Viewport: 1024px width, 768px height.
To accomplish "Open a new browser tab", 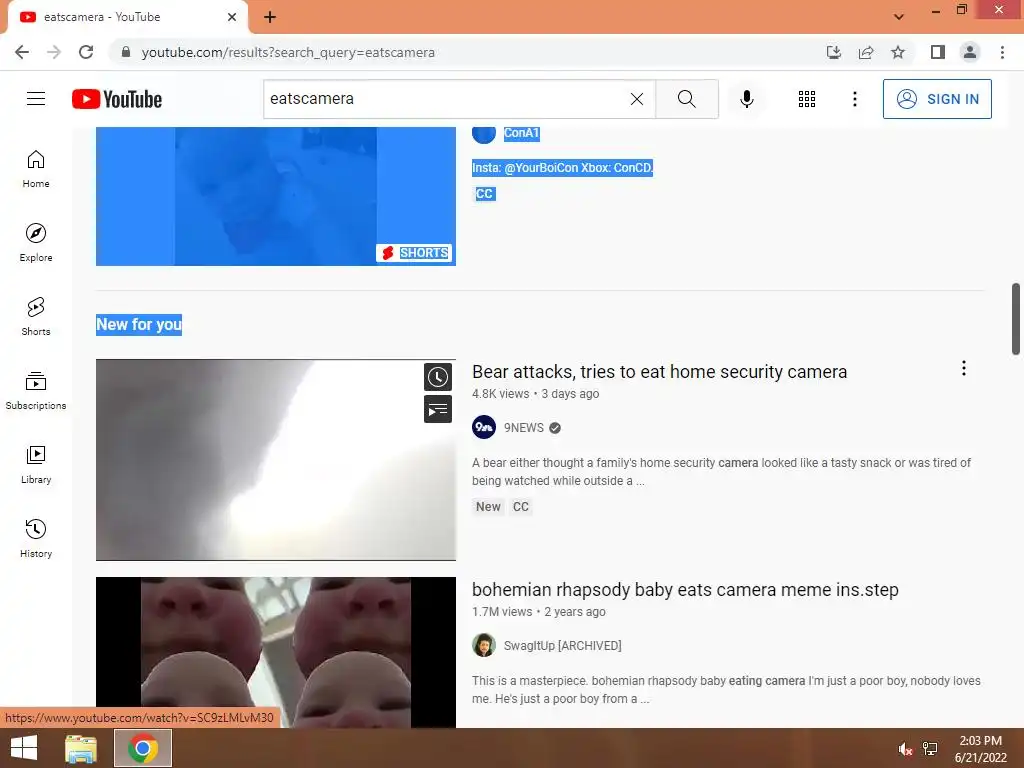I will tap(270, 17).
